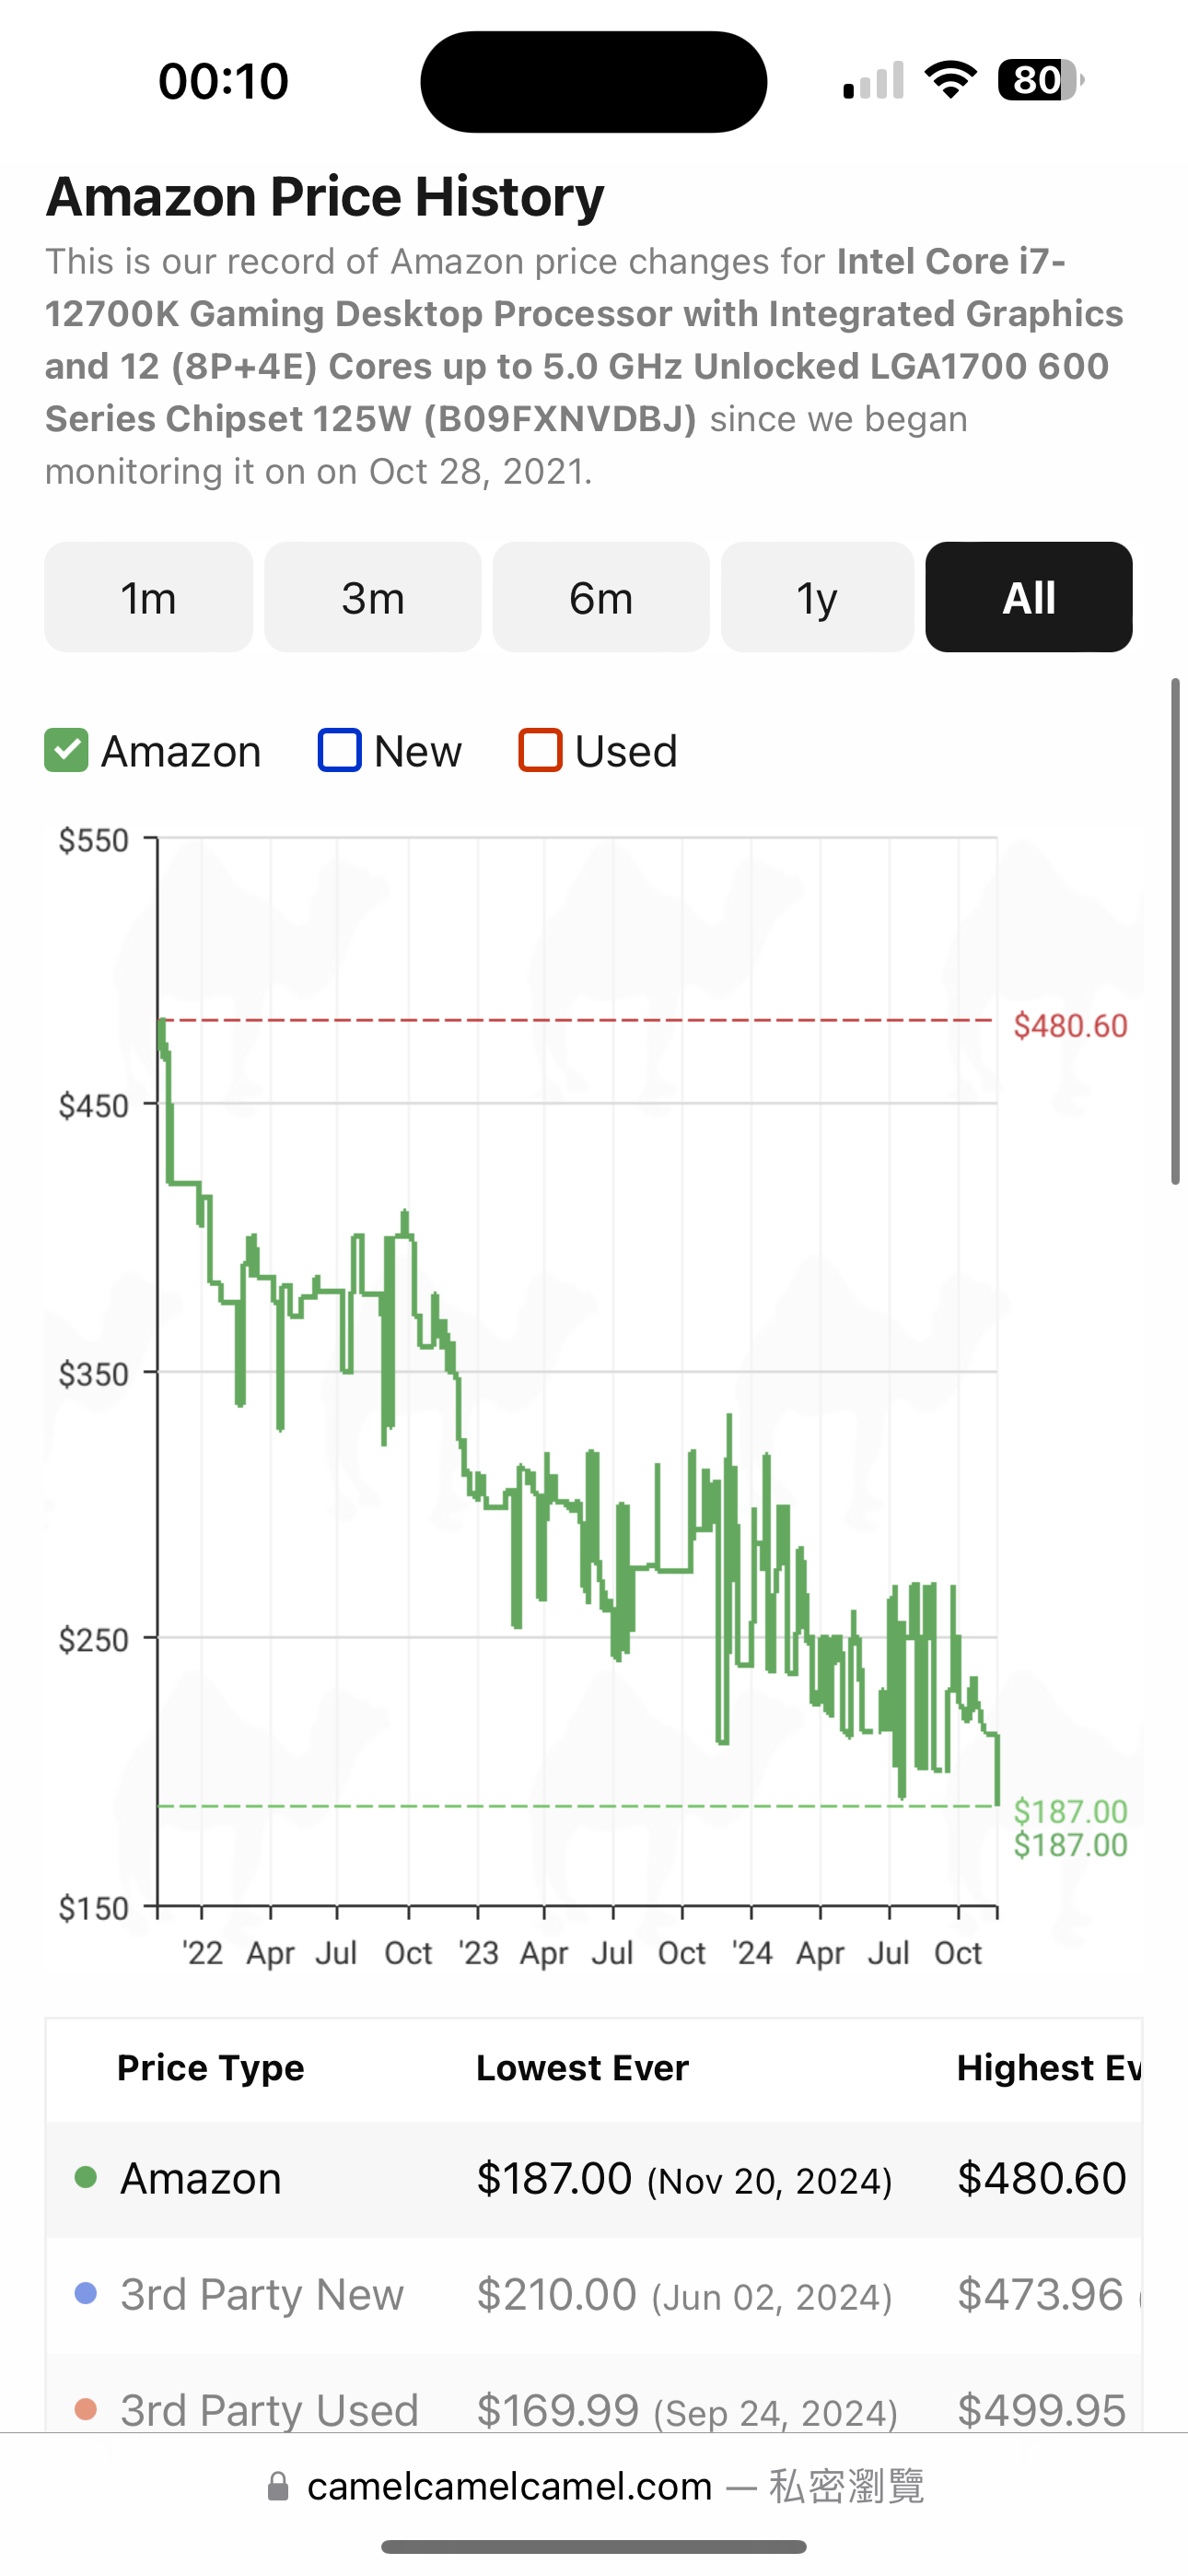Switch to the 6m time range
1188x2576 pixels.
pyautogui.click(x=601, y=598)
